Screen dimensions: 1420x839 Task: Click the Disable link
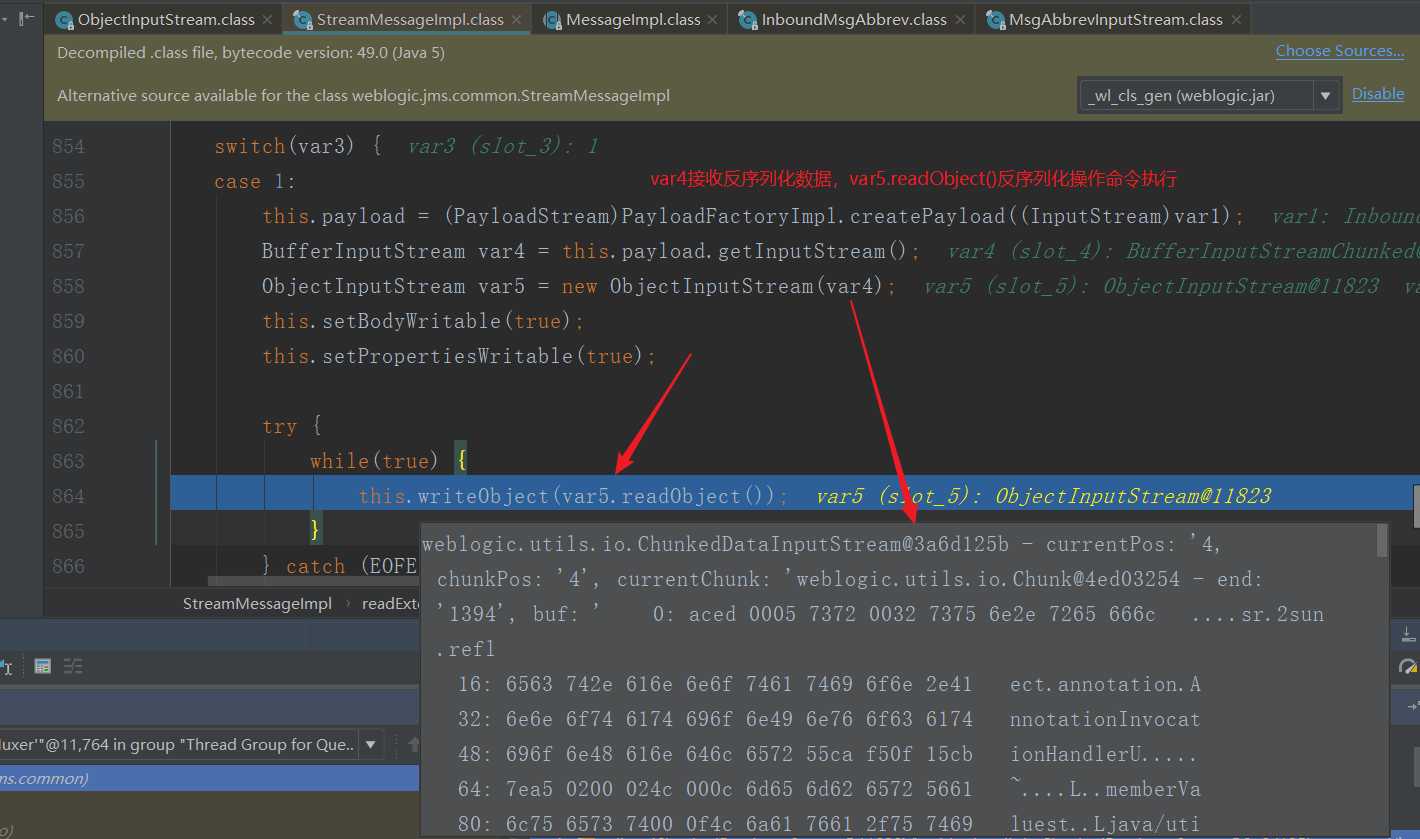click(1378, 94)
